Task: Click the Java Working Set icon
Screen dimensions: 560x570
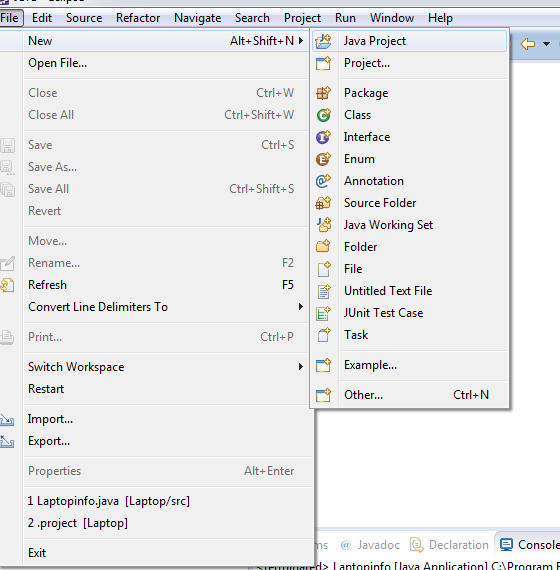Action: [323, 225]
